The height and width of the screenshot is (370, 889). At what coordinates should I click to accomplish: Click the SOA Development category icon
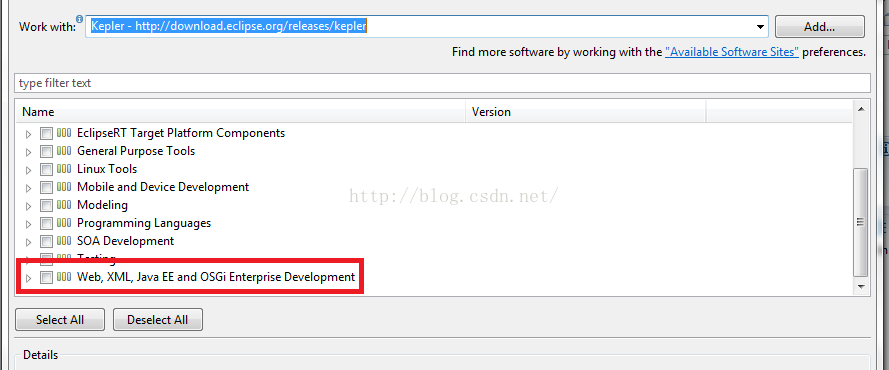pos(64,241)
